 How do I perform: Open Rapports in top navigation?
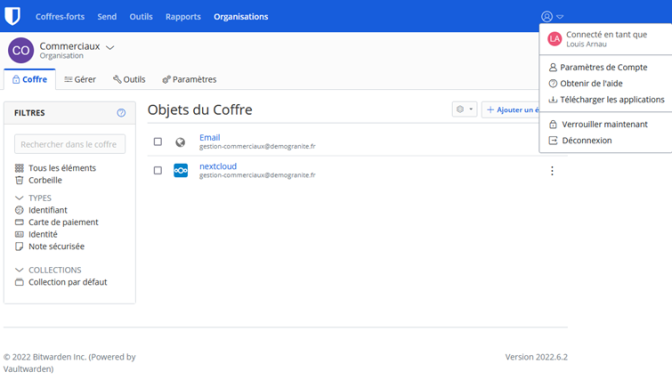point(183,17)
